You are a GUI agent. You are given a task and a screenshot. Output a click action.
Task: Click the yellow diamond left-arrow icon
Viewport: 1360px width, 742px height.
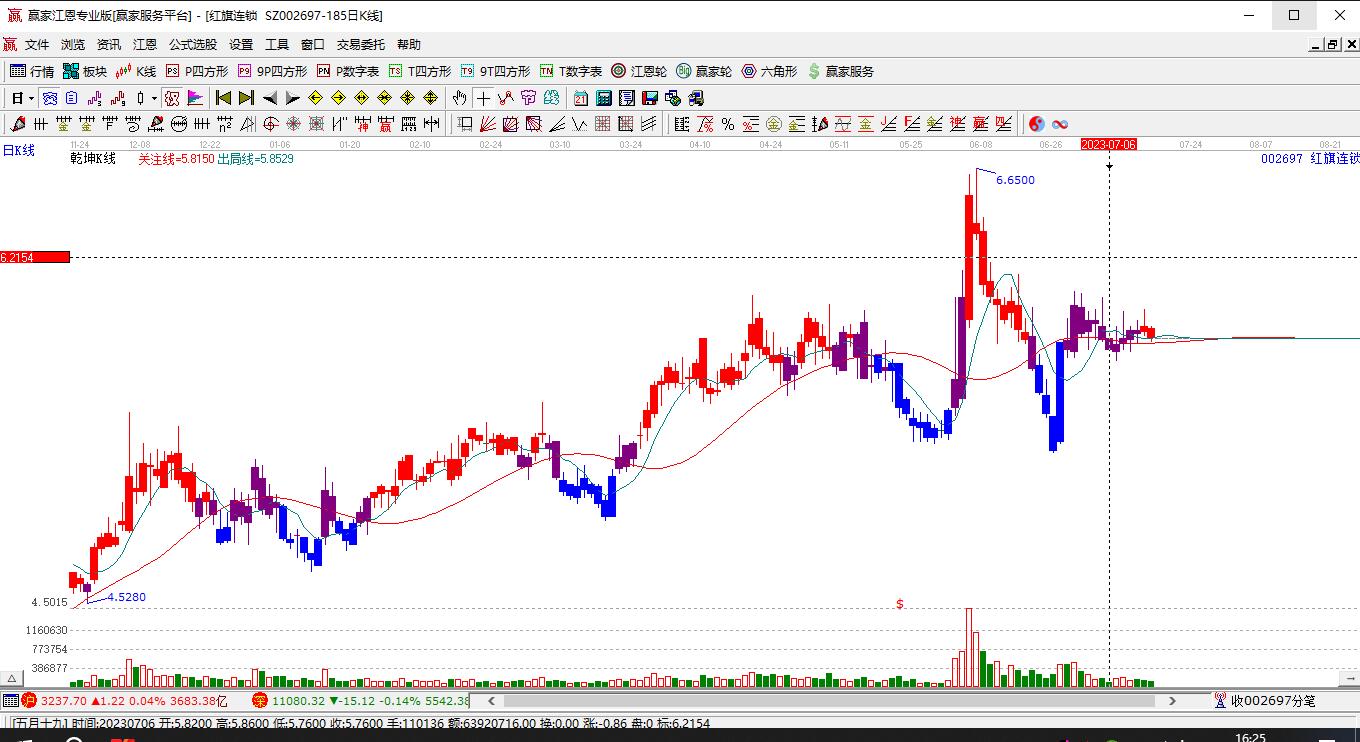316,98
